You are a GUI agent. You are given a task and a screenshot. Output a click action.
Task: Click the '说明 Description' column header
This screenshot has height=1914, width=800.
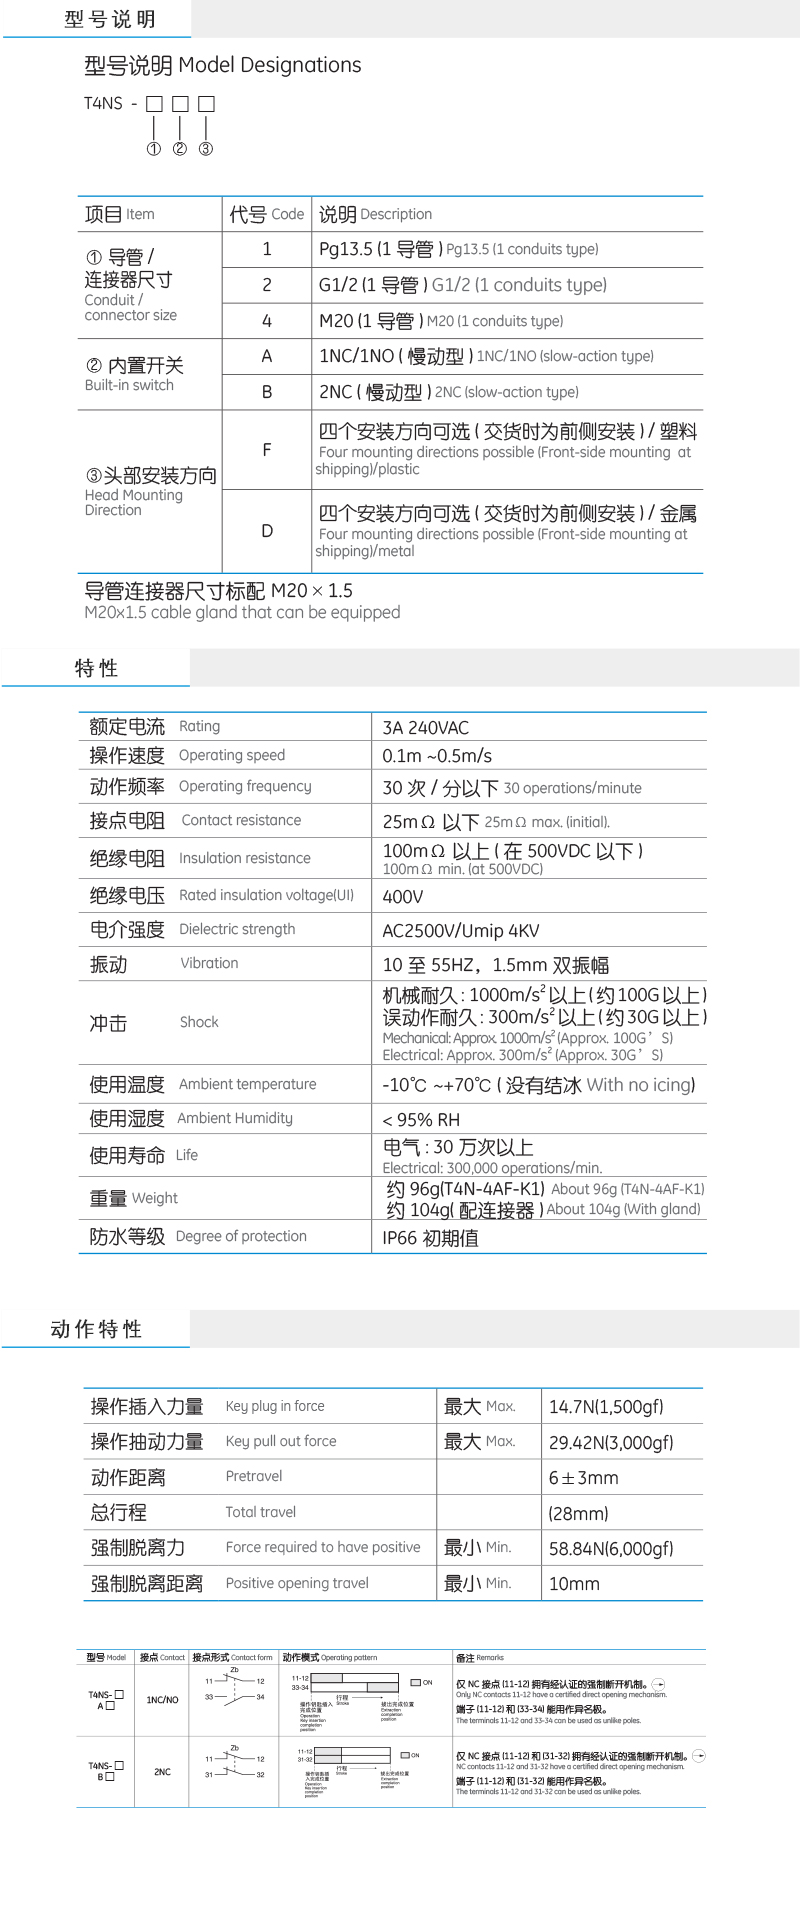(375, 214)
